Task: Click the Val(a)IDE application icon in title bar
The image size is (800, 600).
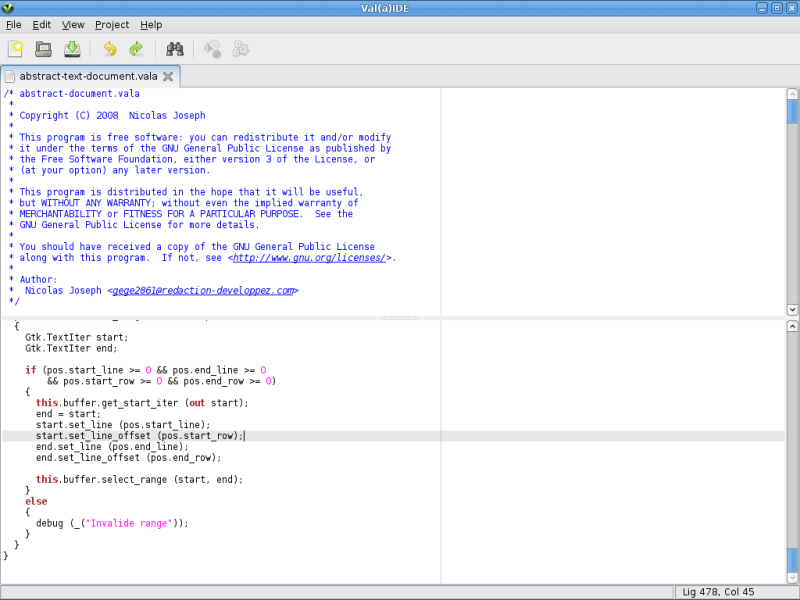Action: [7, 8]
